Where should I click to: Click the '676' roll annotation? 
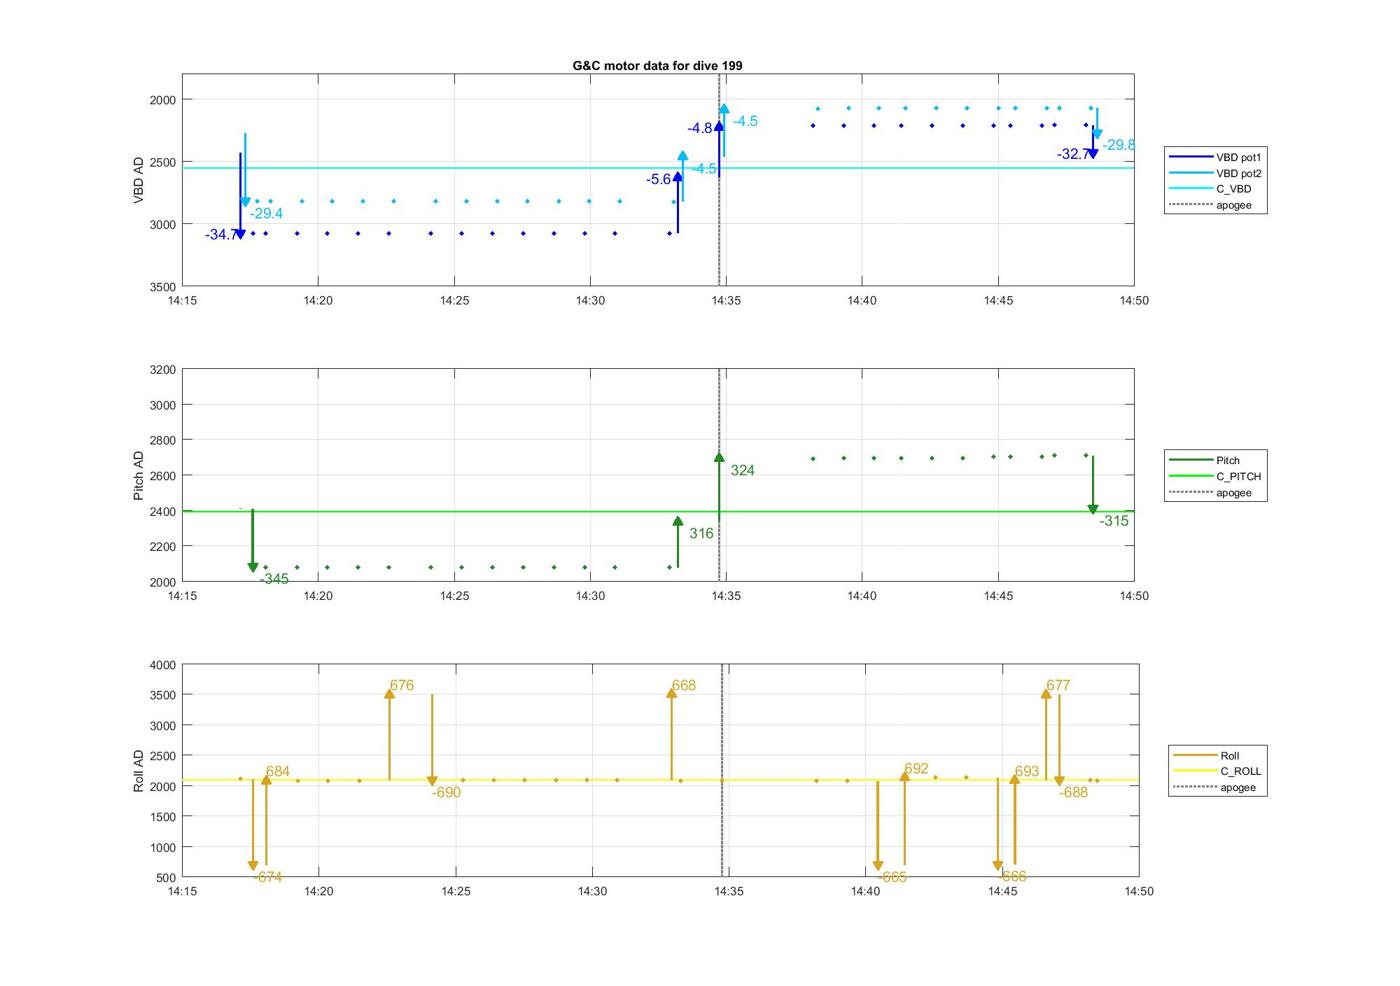pos(401,685)
